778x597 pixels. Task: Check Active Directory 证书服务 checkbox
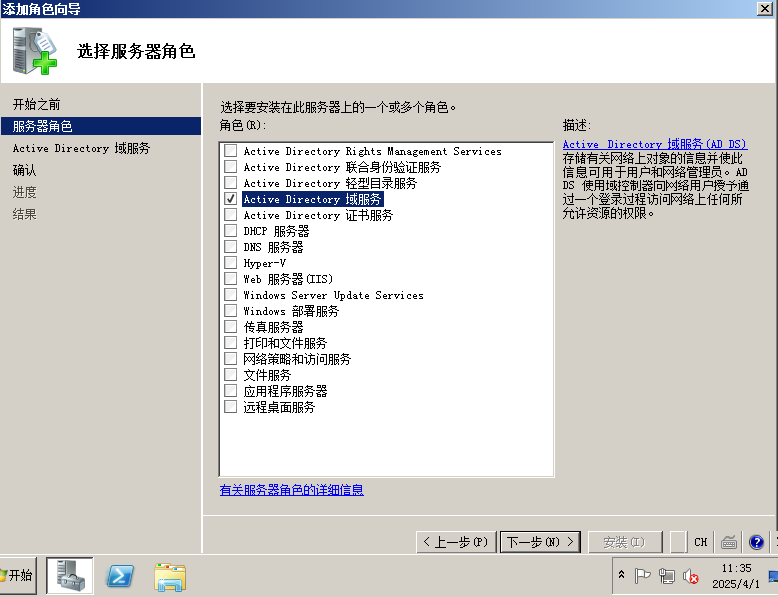[230, 214]
